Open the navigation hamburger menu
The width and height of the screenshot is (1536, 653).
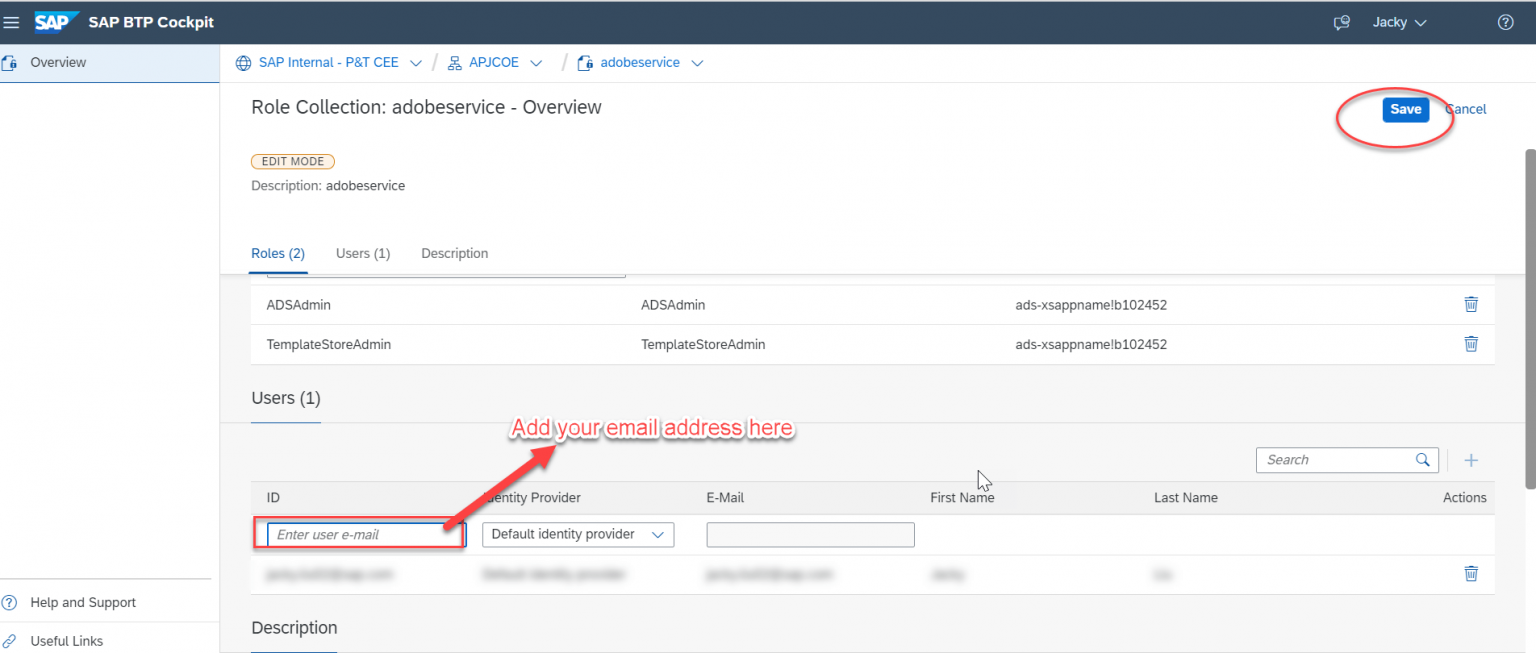11,22
